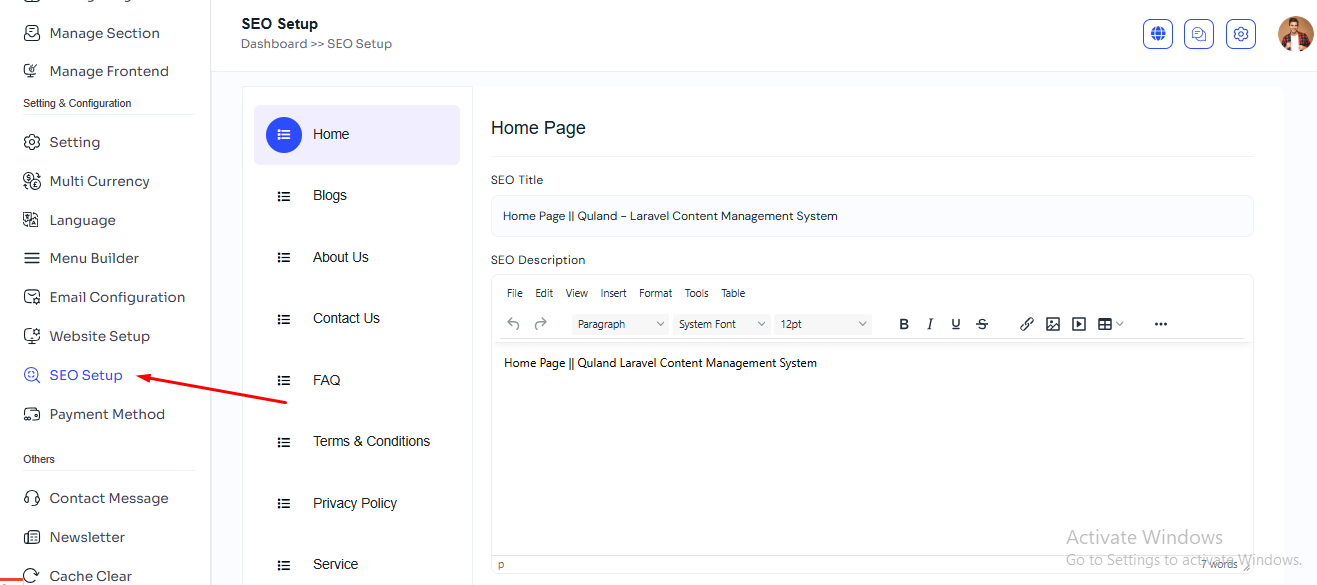Toggle strikethrough formatting
This screenshot has width=1317, height=585.
(x=982, y=324)
